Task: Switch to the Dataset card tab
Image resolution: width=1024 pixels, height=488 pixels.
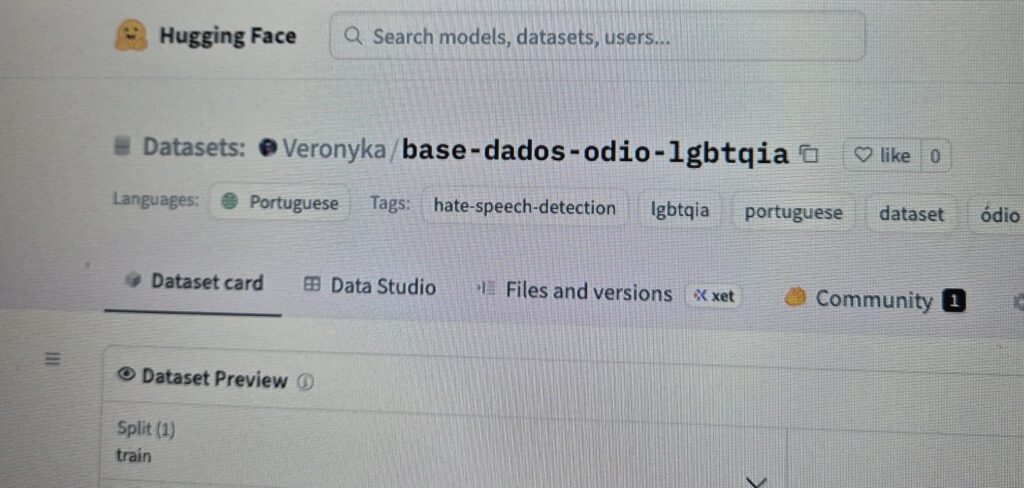Action: (x=194, y=283)
